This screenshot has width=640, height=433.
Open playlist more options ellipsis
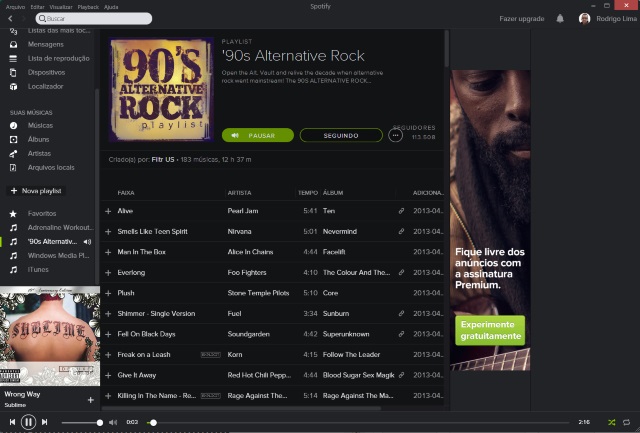[395, 135]
